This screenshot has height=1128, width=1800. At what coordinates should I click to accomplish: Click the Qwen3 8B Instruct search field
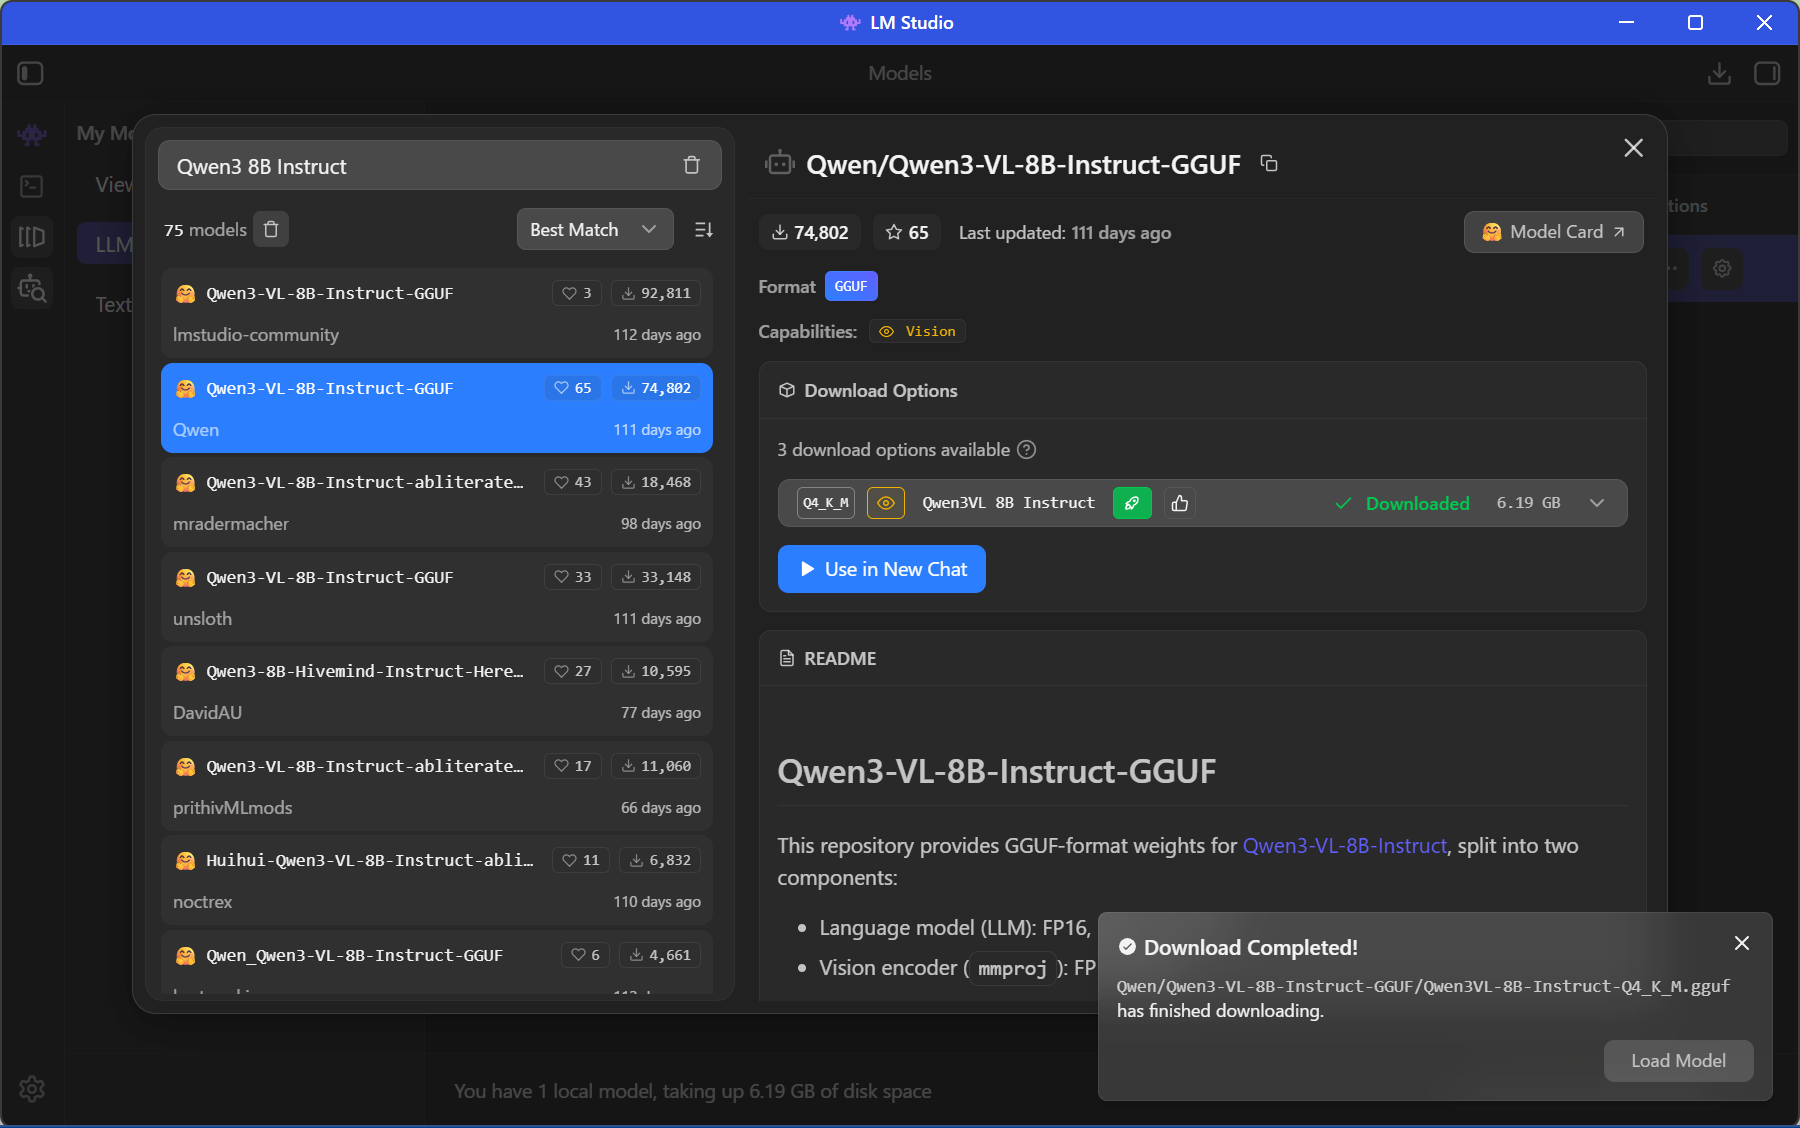coord(420,166)
